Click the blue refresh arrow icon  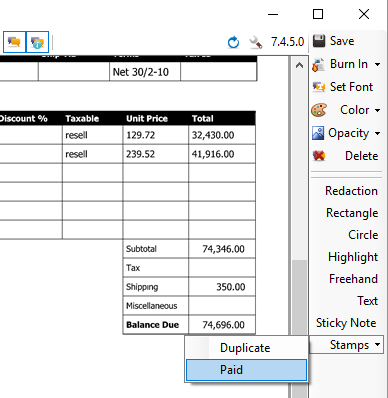233,42
